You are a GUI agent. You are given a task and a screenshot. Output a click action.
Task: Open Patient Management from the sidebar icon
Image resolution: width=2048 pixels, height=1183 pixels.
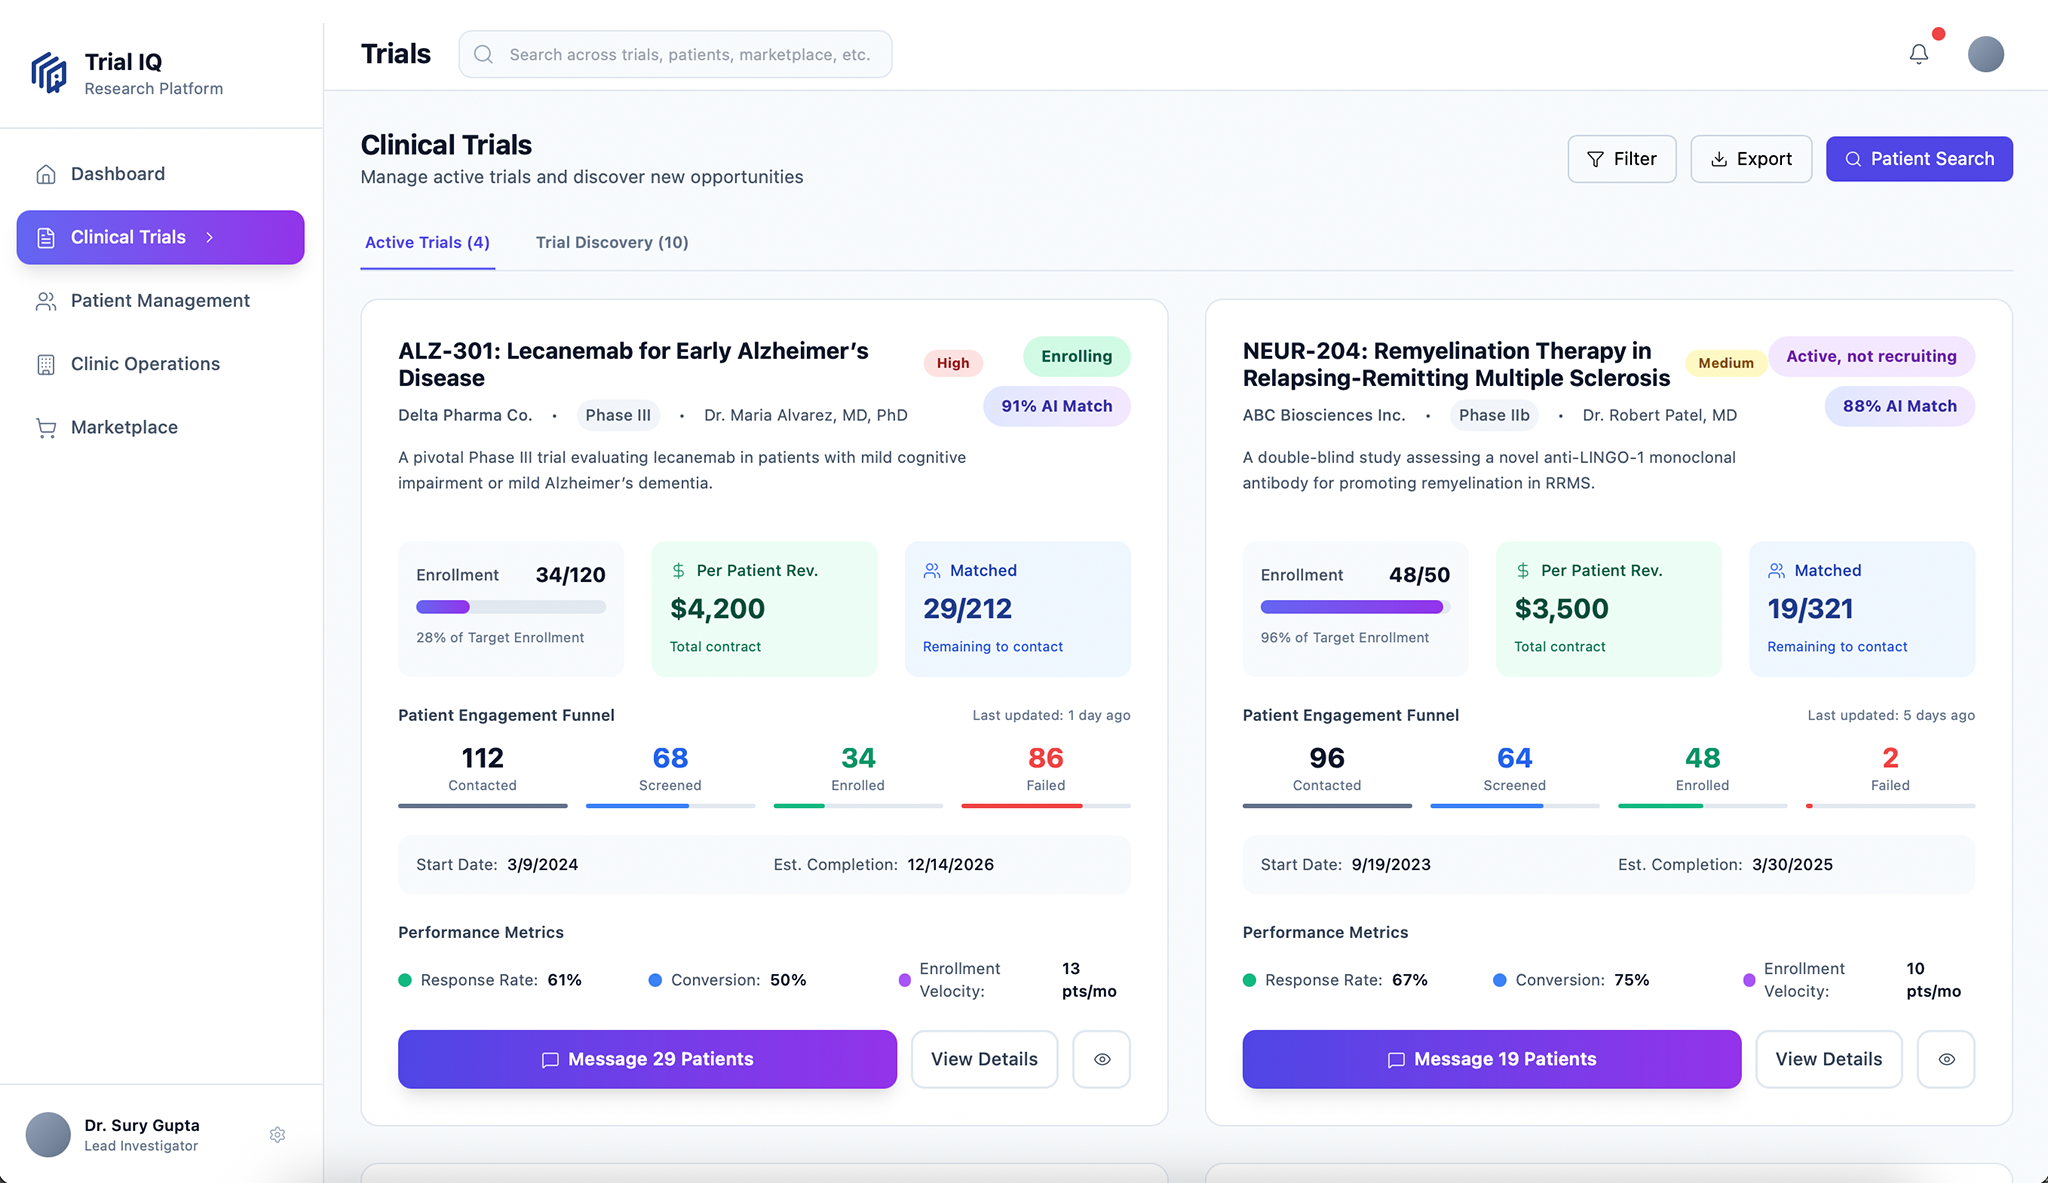(x=46, y=300)
